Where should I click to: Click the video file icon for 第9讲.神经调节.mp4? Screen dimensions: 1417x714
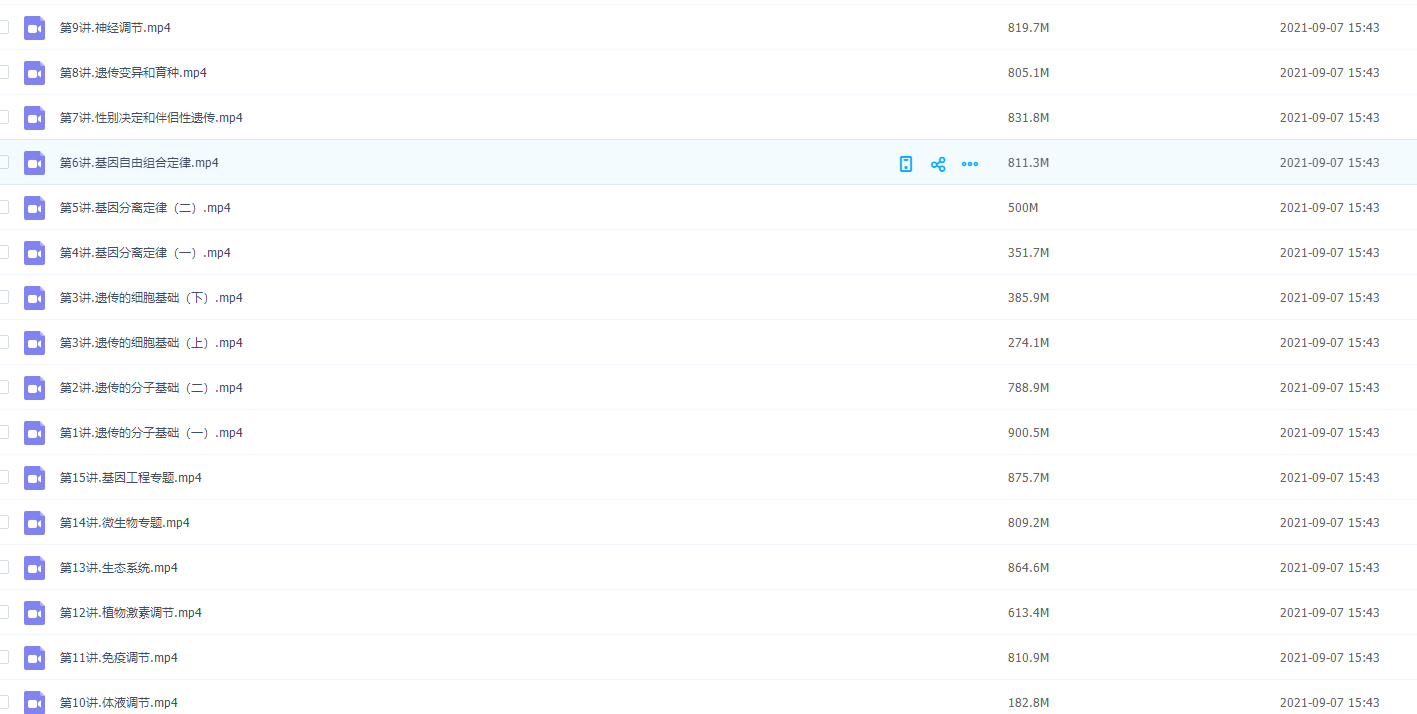(x=35, y=28)
